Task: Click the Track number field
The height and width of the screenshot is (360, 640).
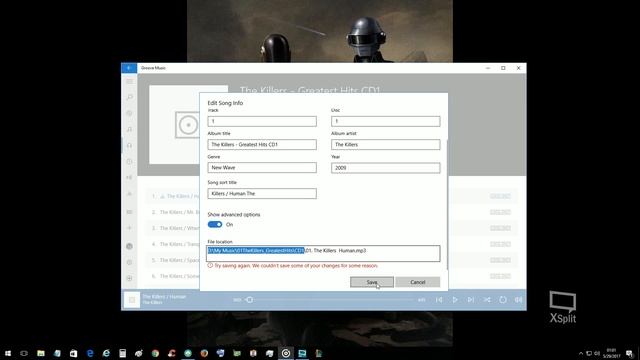Action: 262,121
